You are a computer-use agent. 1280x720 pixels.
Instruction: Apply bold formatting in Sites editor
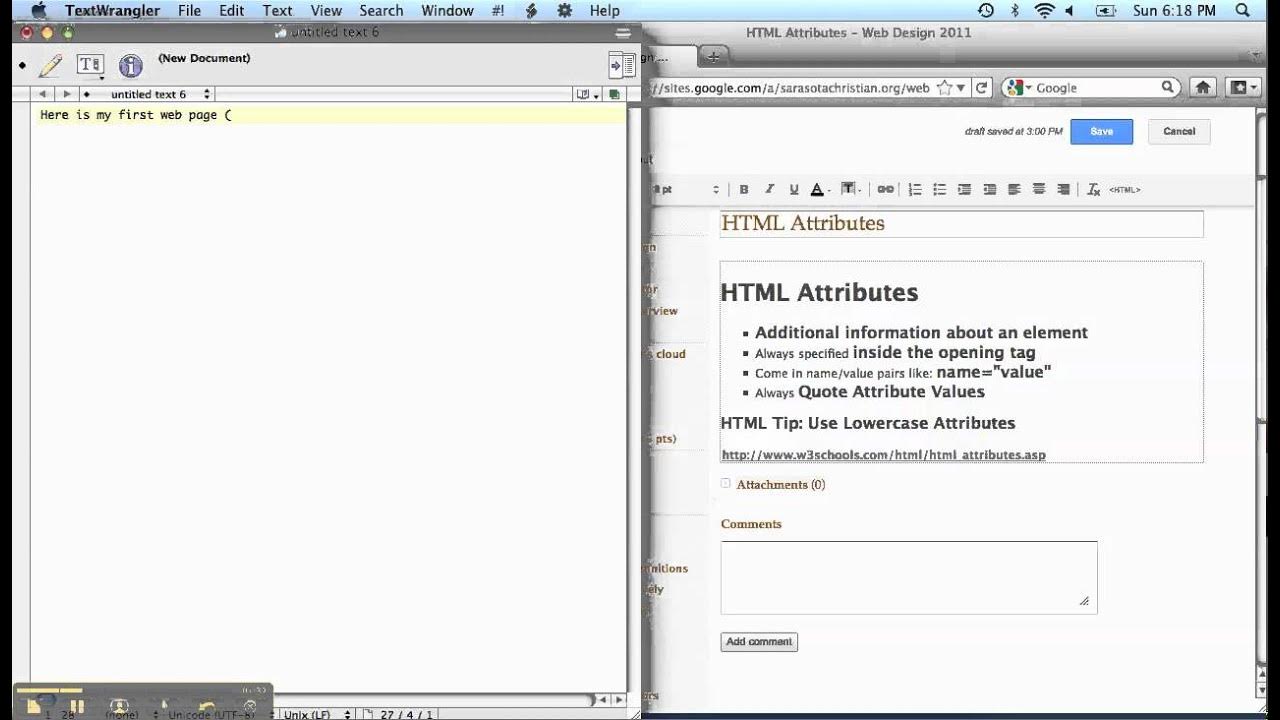(744, 189)
